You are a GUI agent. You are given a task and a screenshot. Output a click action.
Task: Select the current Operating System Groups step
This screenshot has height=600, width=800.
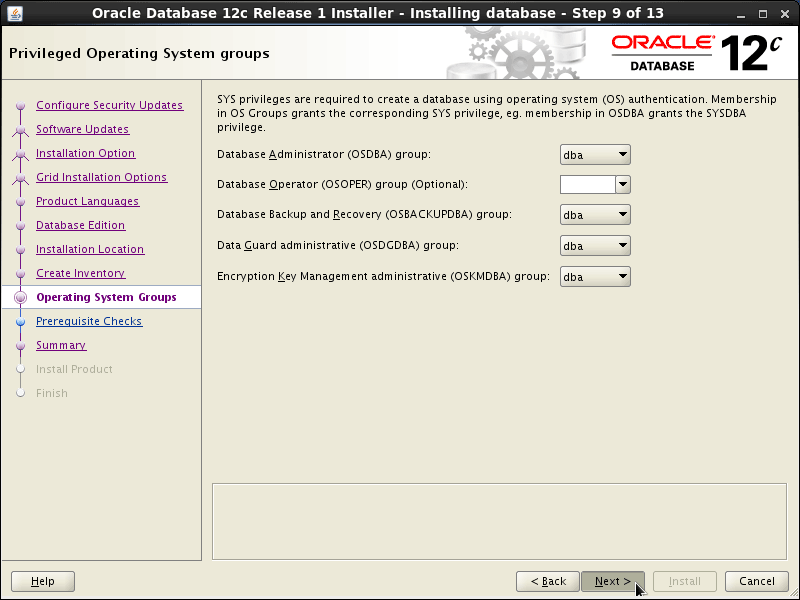[106, 297]
